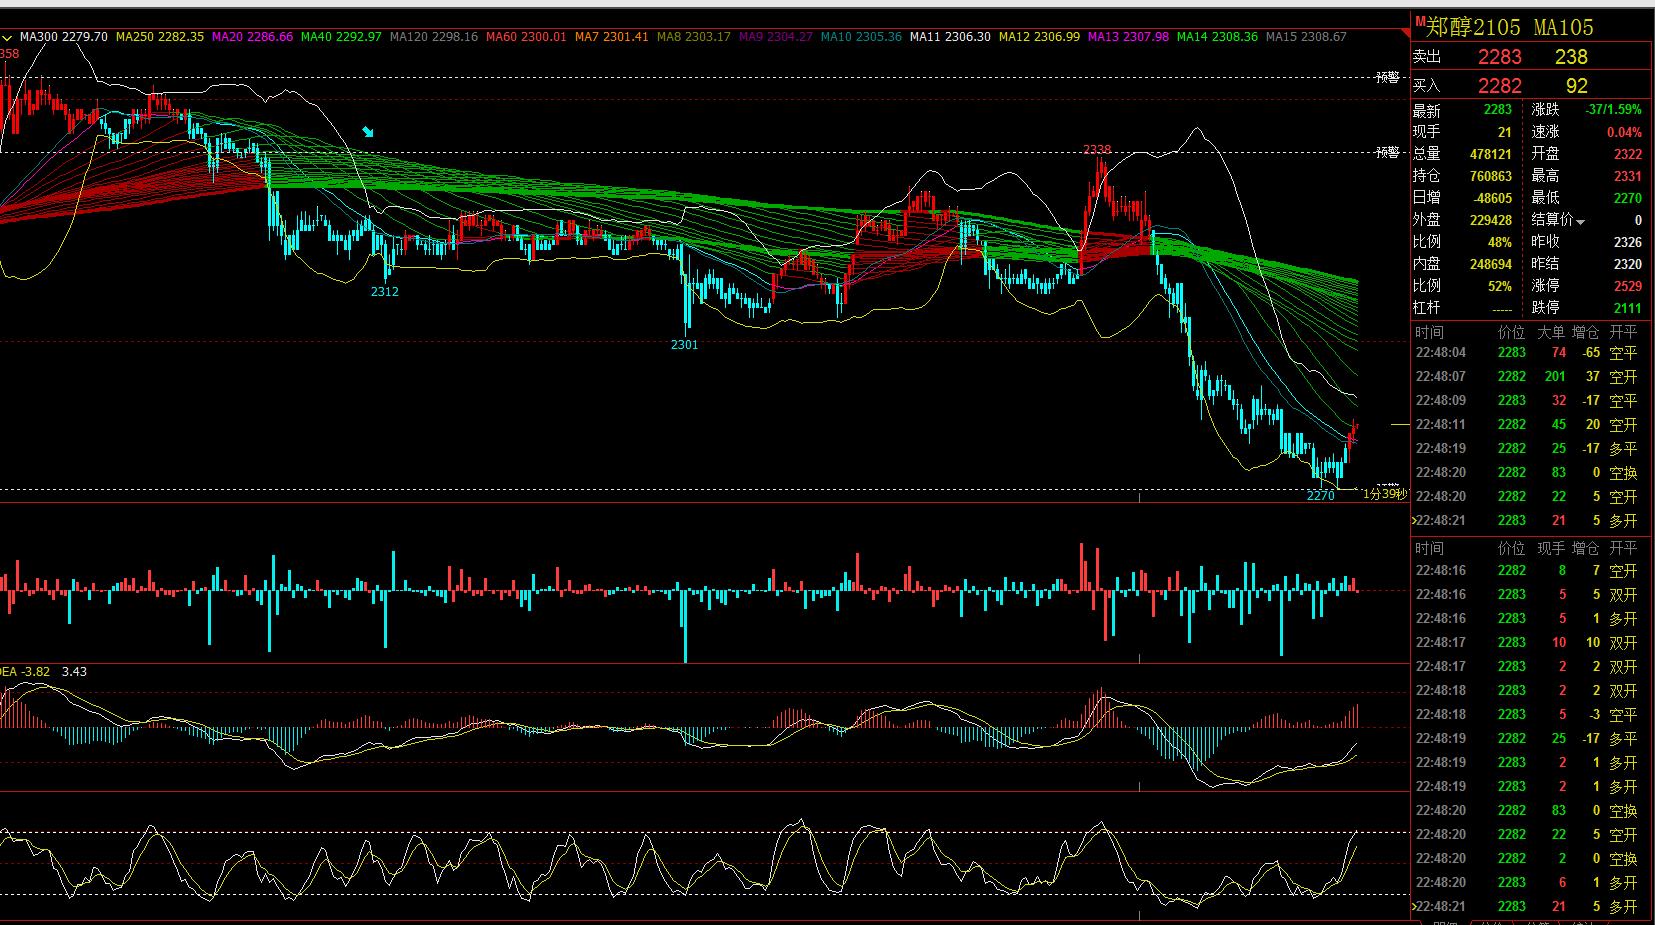The image size is (1655, 925).
Task: Select the 22:48:04 tick row time
Action: tap(1440, 353)
